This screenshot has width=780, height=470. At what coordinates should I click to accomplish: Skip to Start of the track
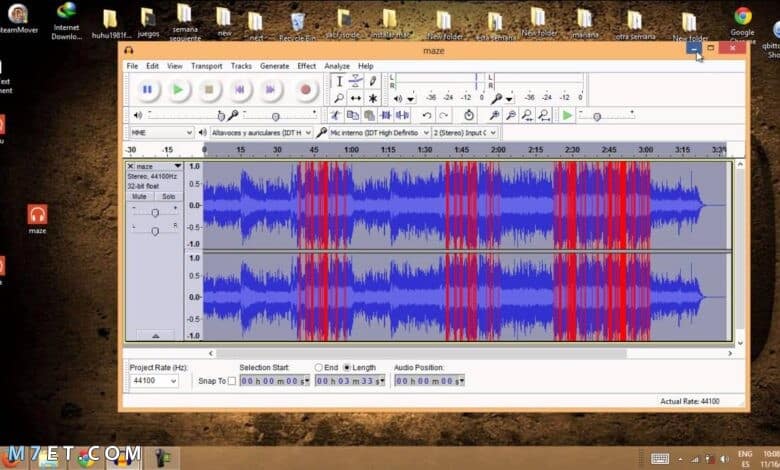point(240,90)
